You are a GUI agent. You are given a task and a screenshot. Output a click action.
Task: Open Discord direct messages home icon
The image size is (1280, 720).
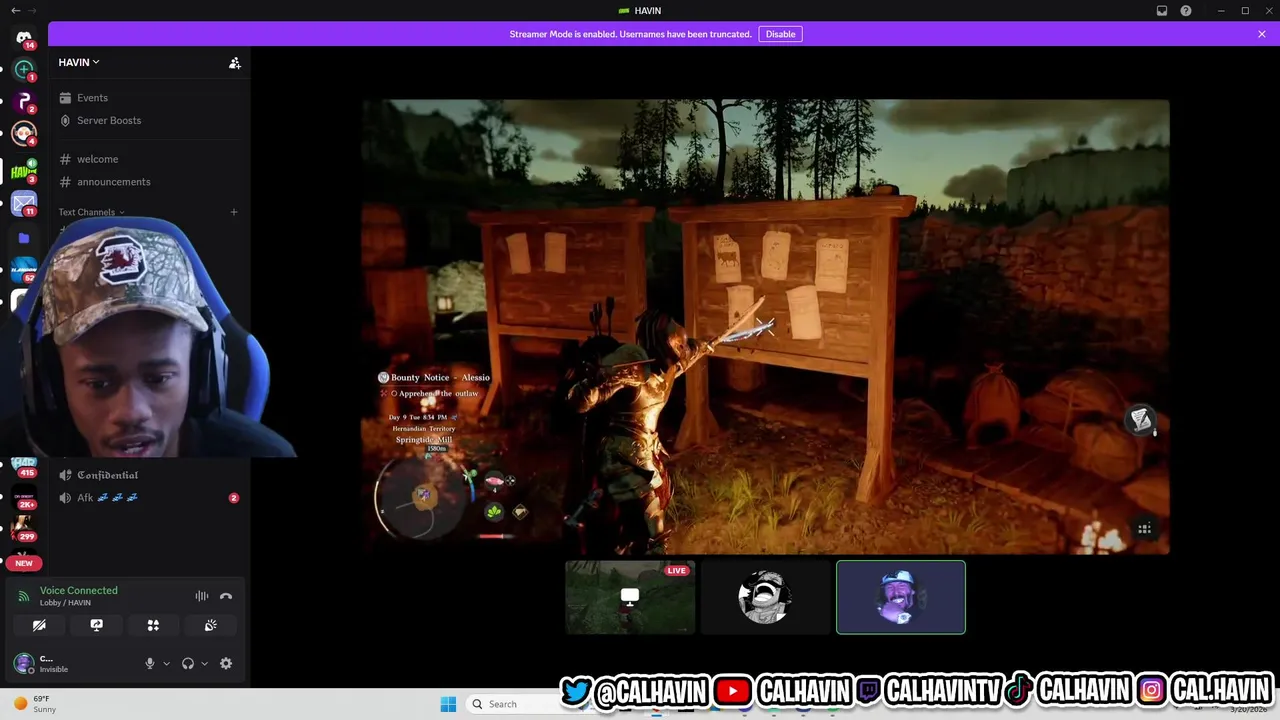coord(24,38)
